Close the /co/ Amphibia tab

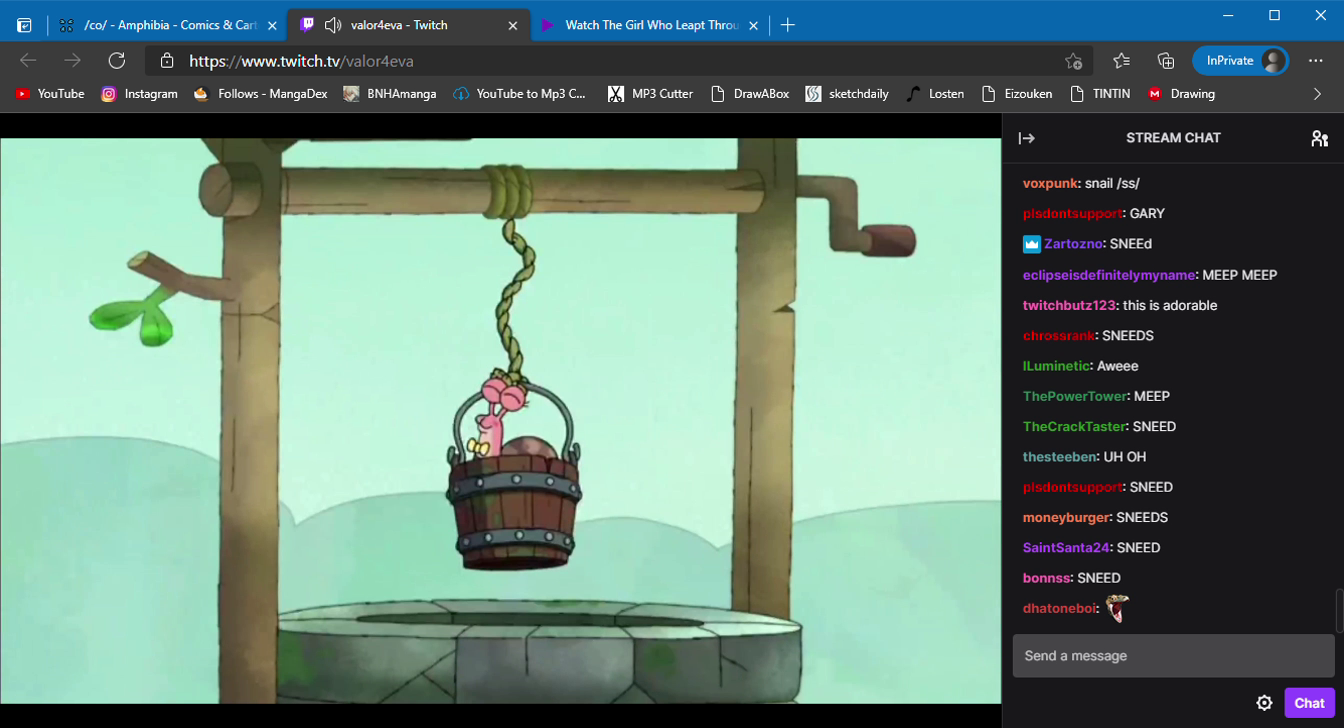coord(272,25)
